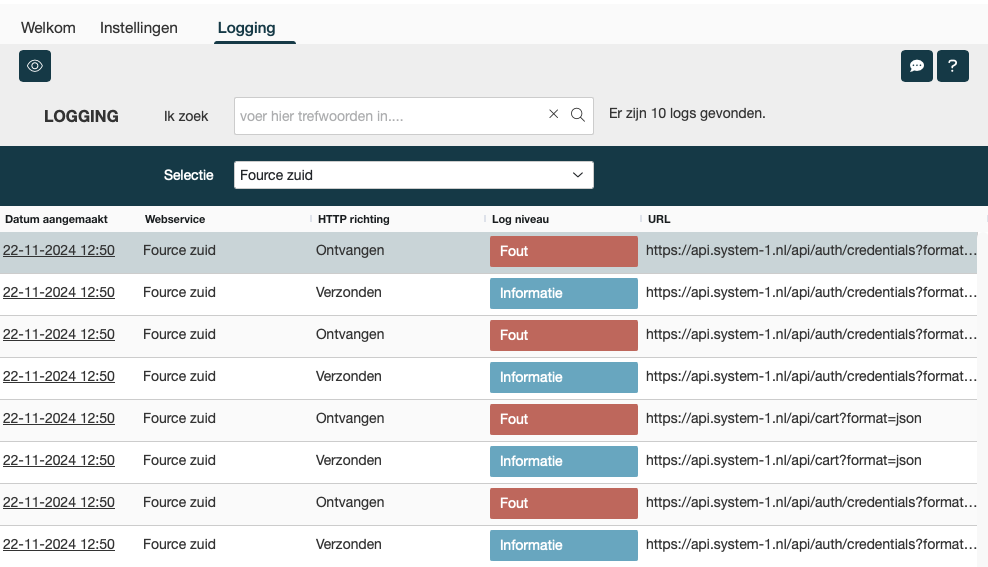Click the Informatie badge in second row
Screen dimensions: 988x567
563,293
